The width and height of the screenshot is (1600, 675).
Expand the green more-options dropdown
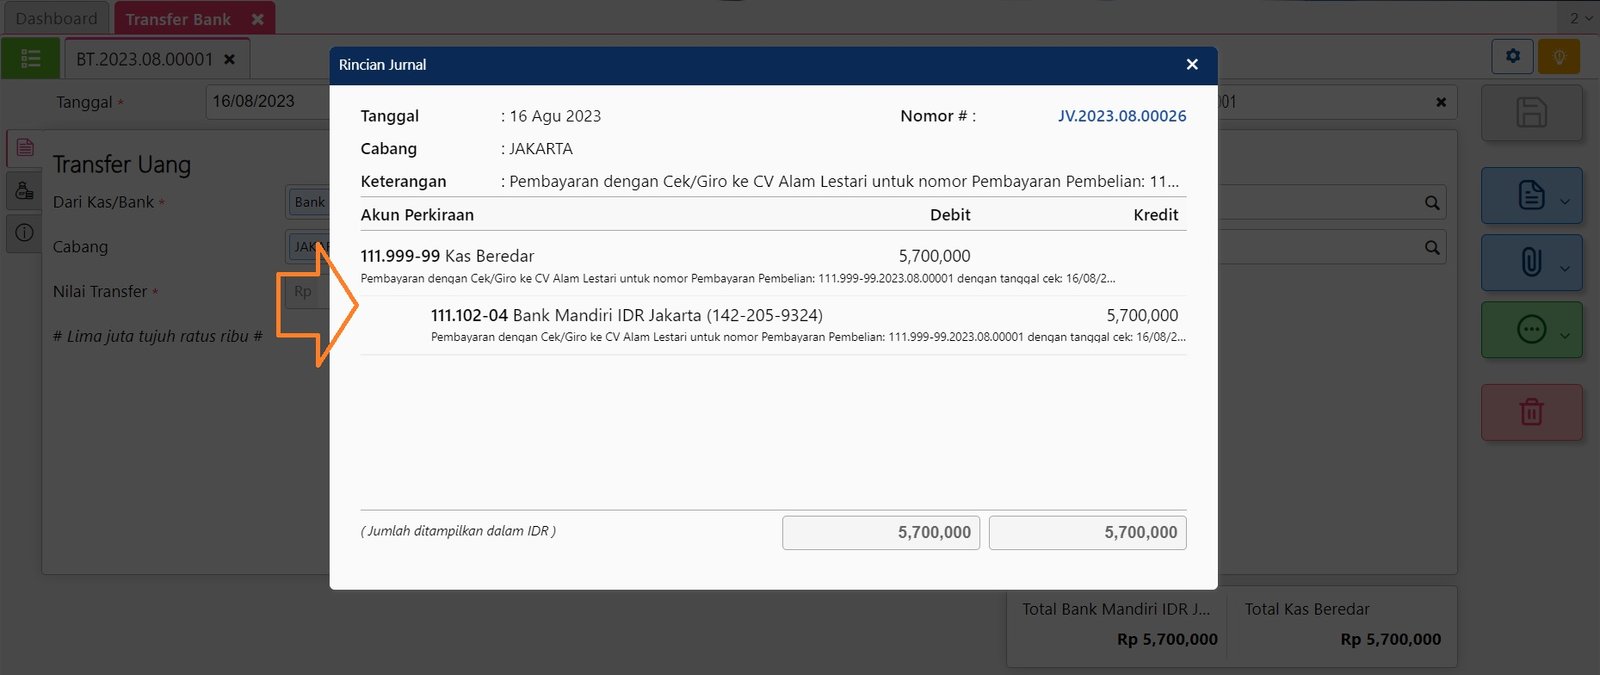pyautogui.click(x=1564, y=336)
